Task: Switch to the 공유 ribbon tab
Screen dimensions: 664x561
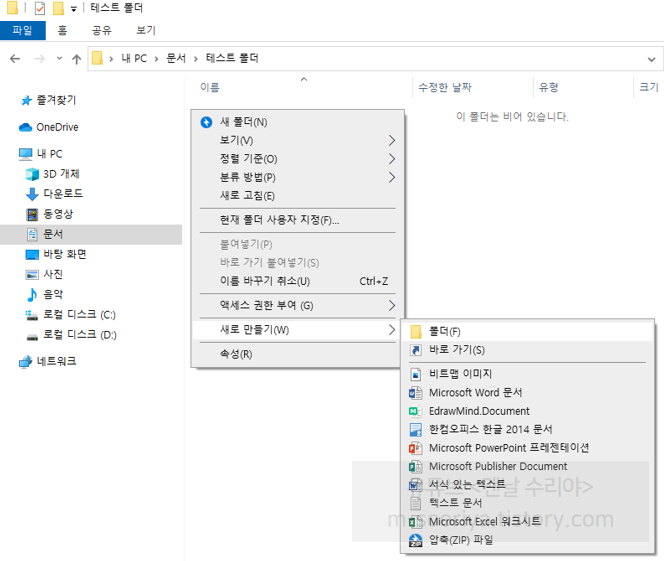Action: pyautogui.click(x=101, y=30)
